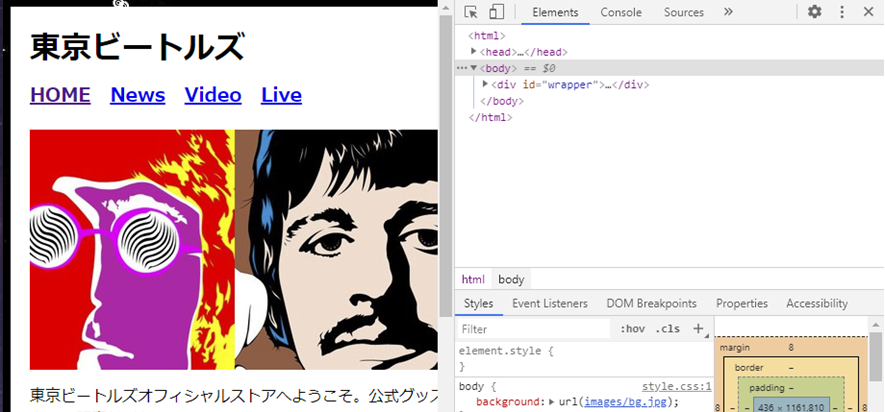Open the Video navigation link
Viewport: 885px width, 412px height.
pos(213,95)
